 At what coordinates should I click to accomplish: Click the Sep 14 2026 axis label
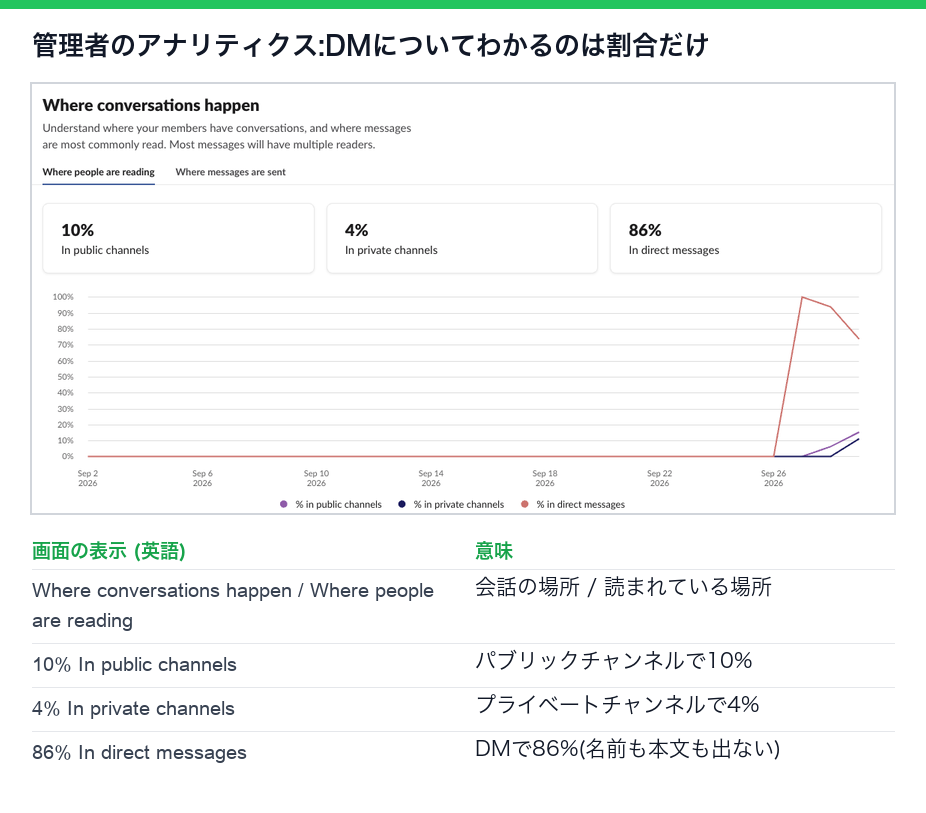pyautogui.click(x=431, y=478)
